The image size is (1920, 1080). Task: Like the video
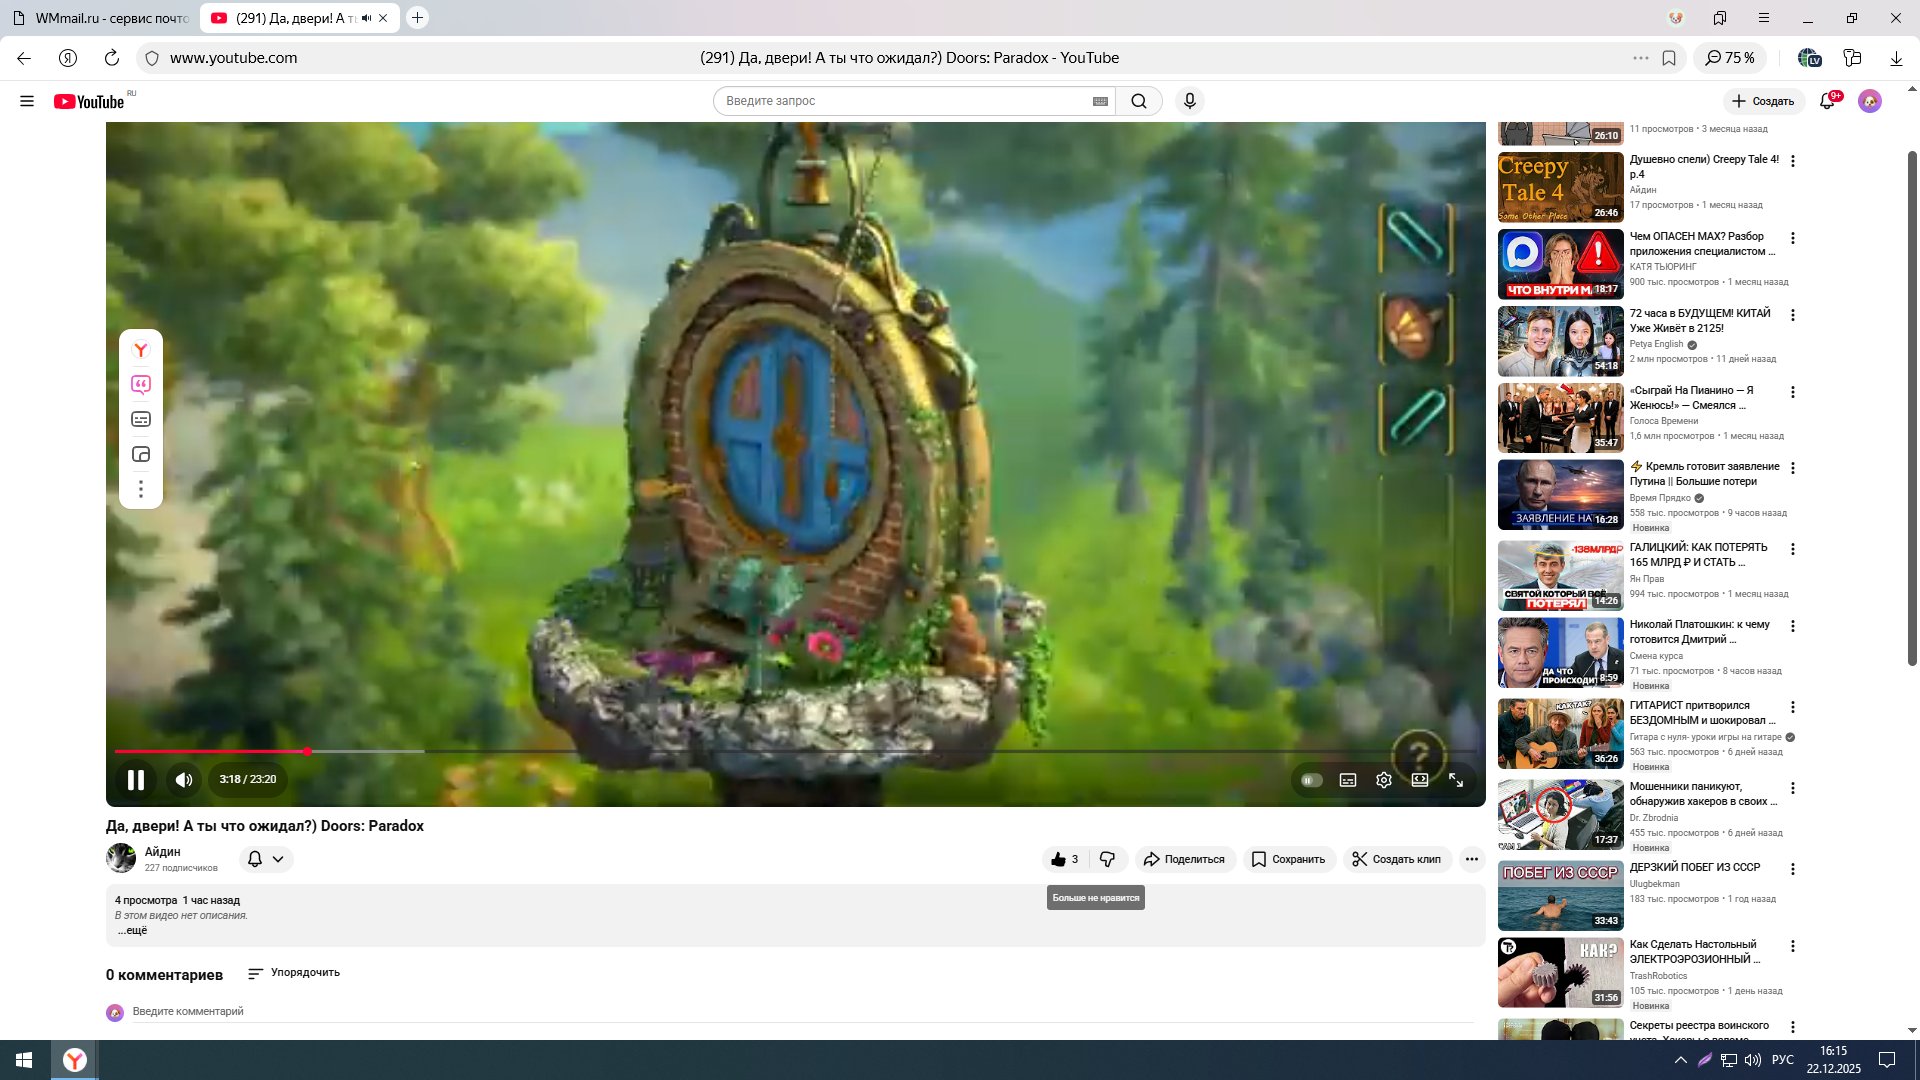(x=1064, y=859)
